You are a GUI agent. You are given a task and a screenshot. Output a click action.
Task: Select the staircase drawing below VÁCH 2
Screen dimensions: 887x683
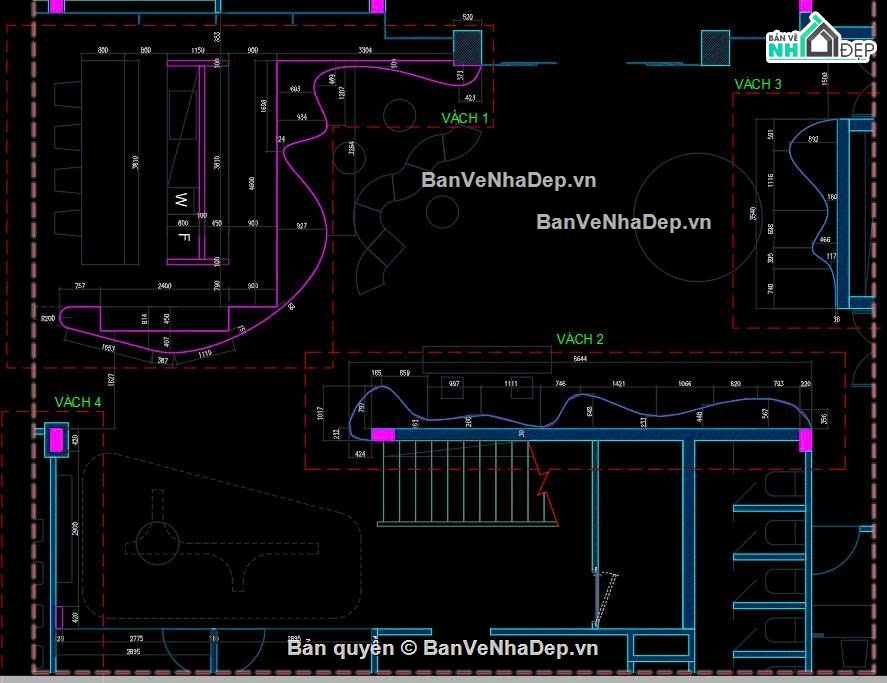click(x=467, y=484)
